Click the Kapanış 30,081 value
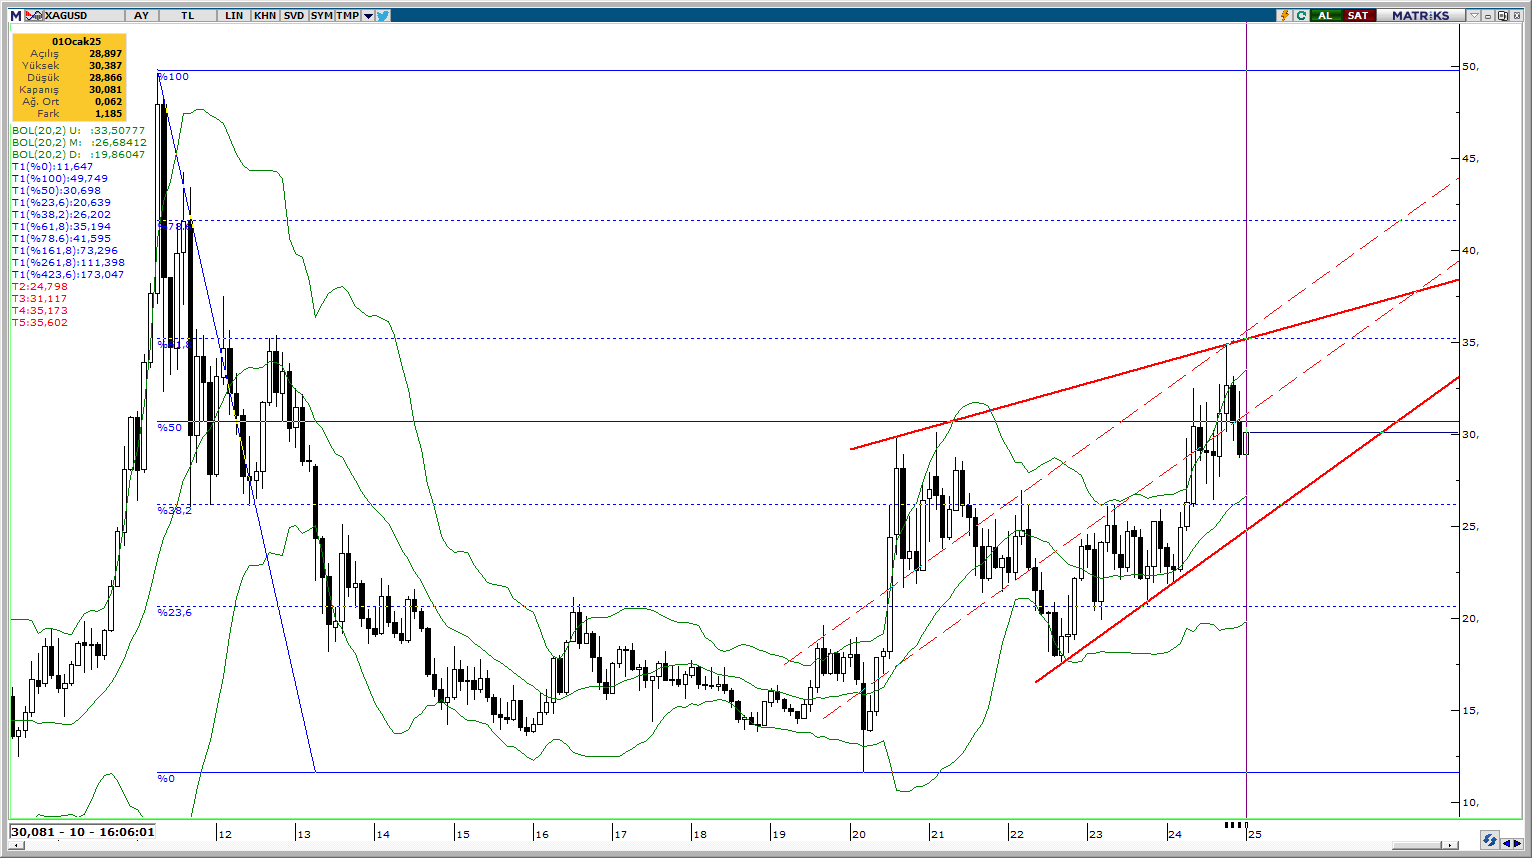Screen dimensions: 1532x858 coord(105,89)
